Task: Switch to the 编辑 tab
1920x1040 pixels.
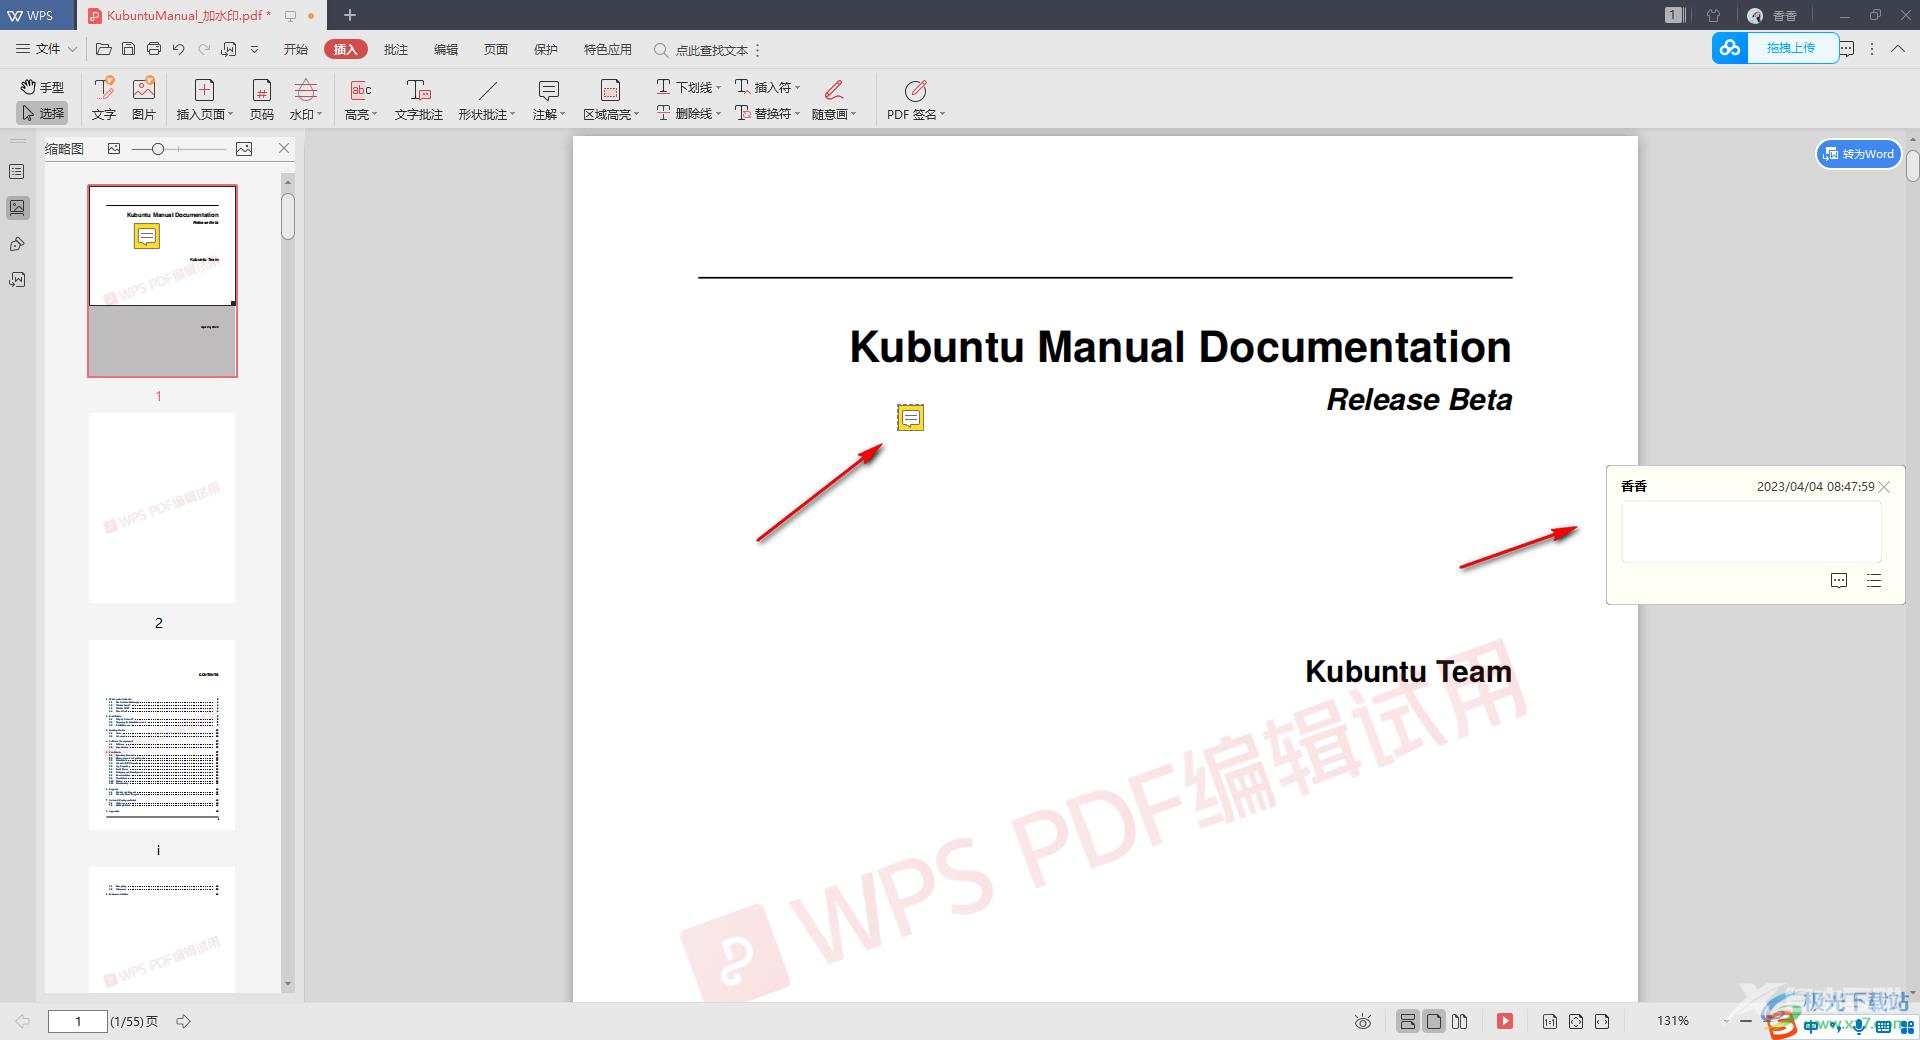Action: 446,49
